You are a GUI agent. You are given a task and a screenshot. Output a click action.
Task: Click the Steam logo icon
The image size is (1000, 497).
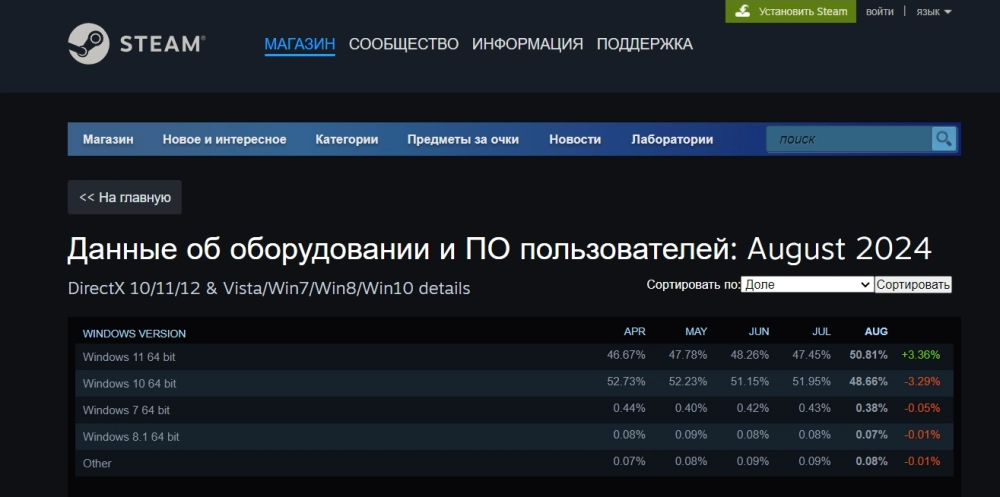click(x=88, y=44)
